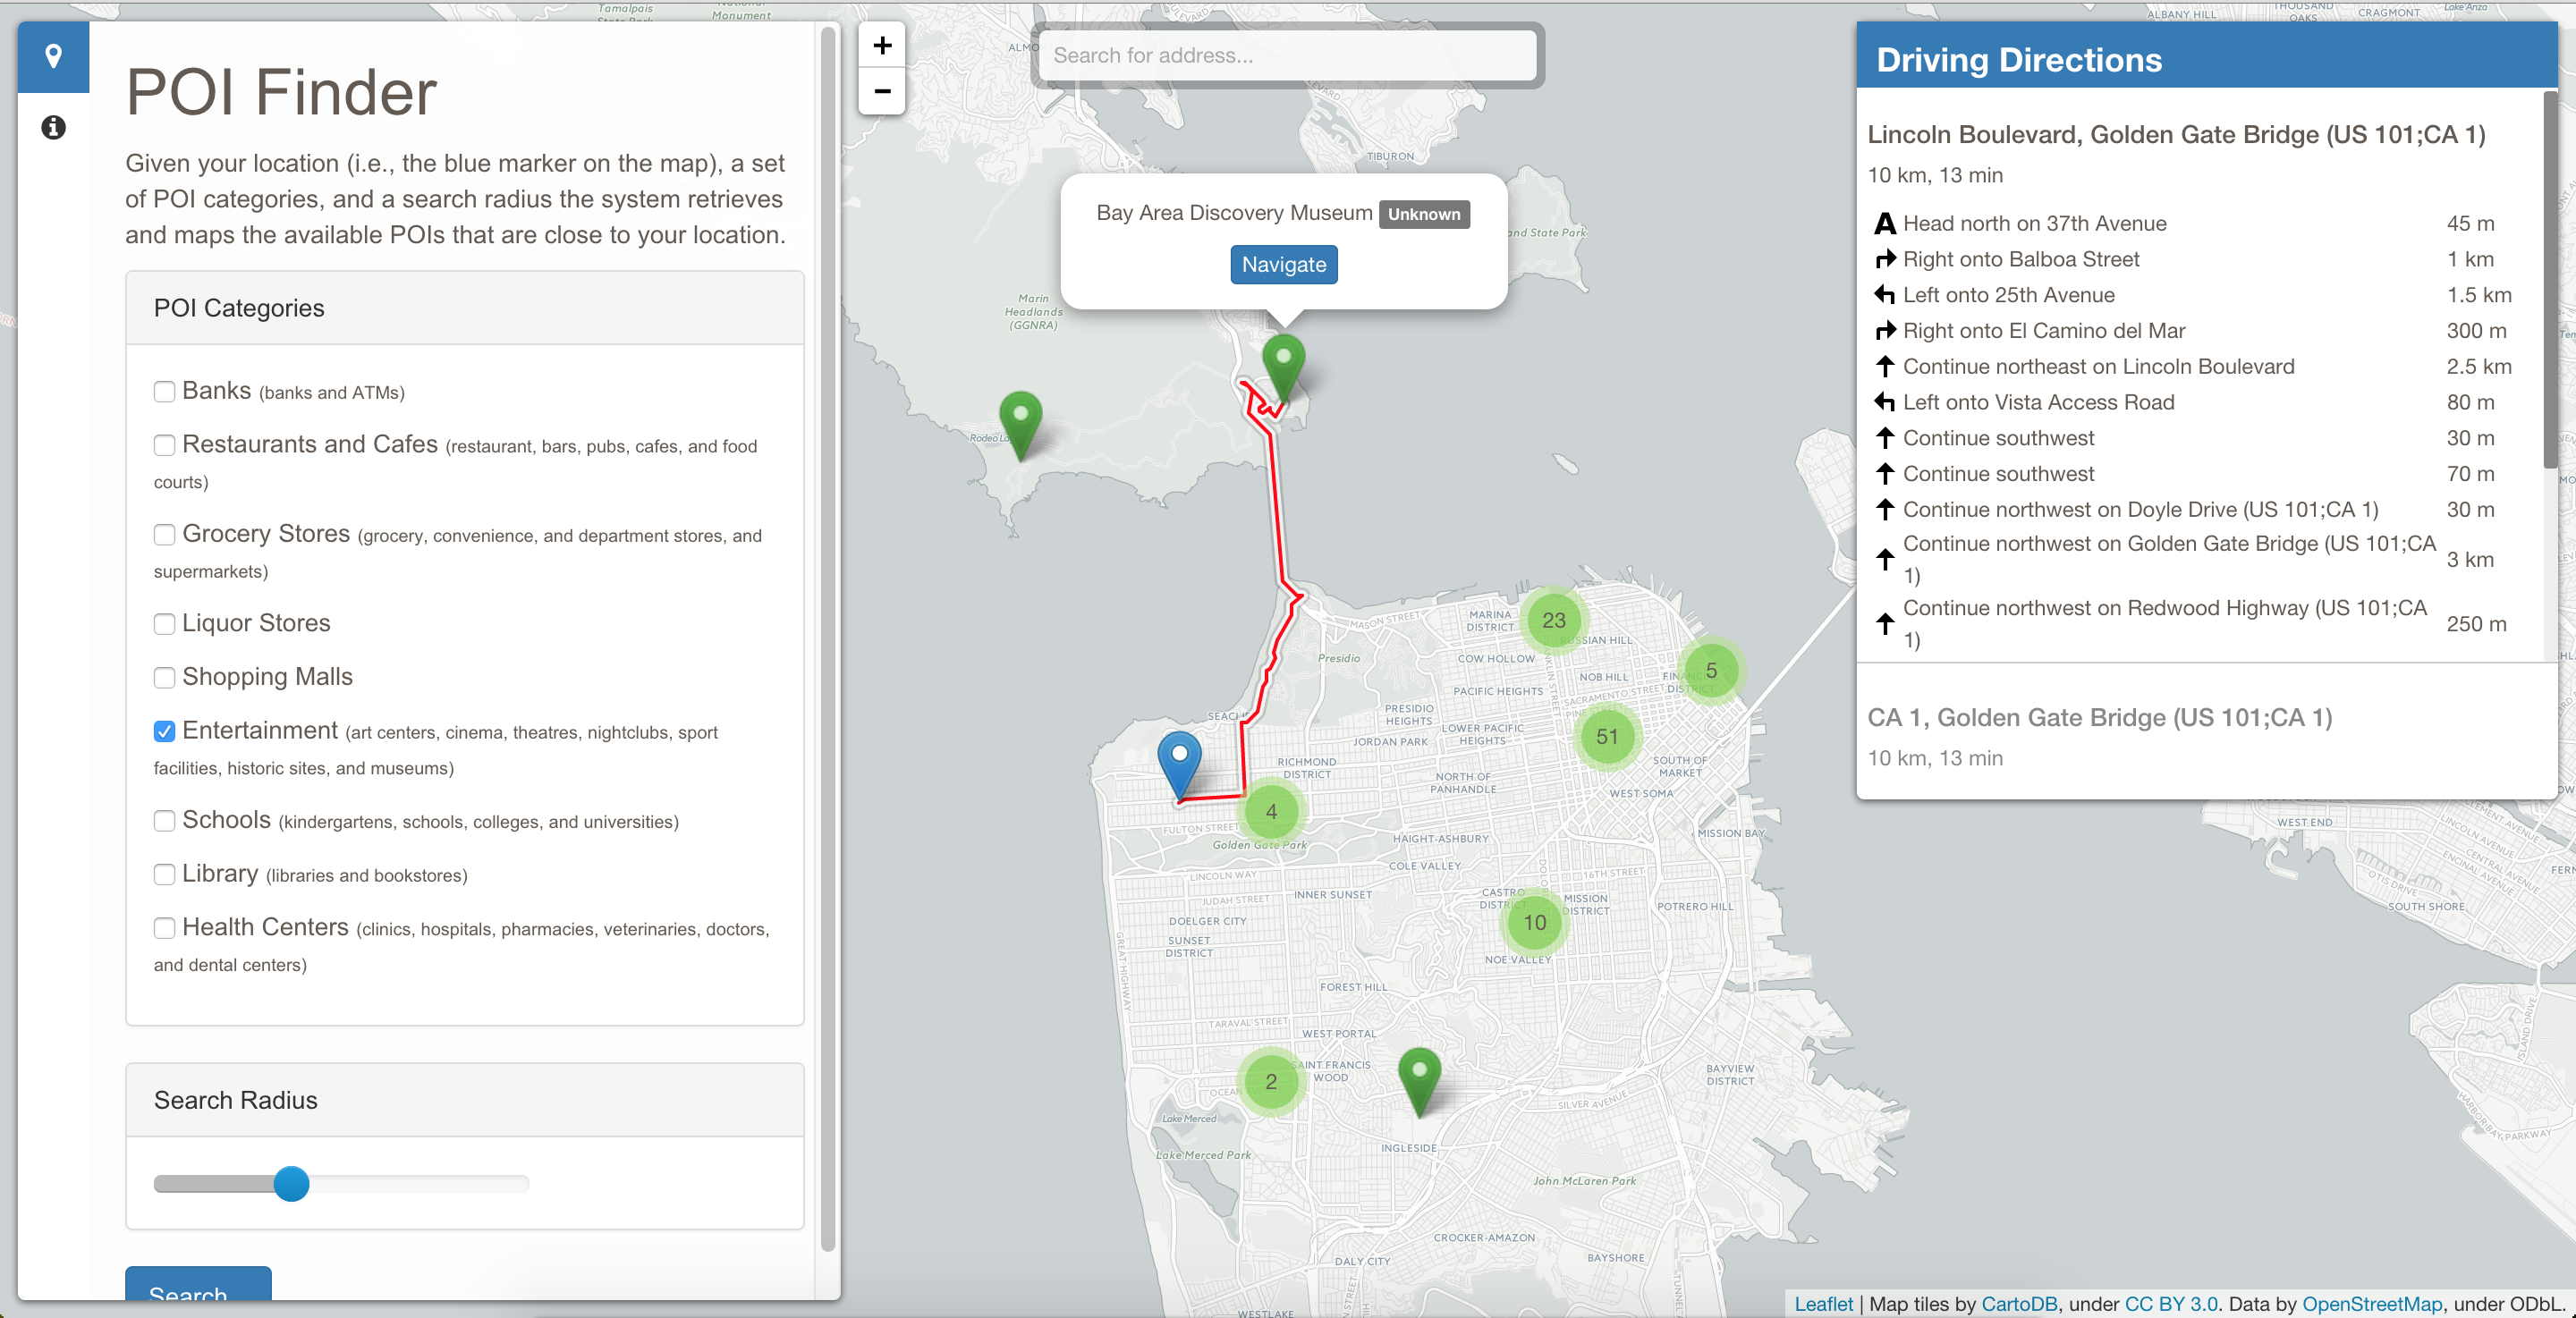Viewport: 2576px width, 1318px height.
Task: Click the location marker sidebar tab icon
Action: [x=53, y=56]
